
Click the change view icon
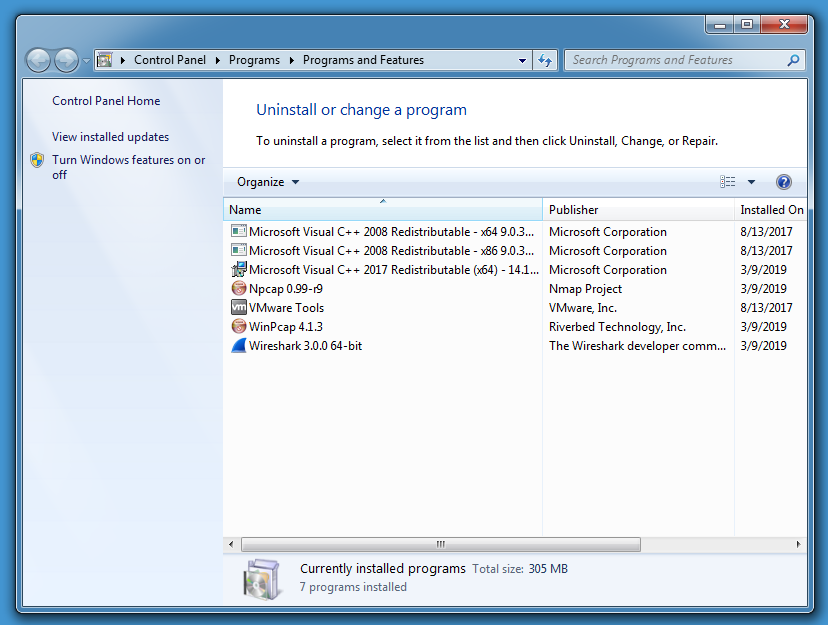coord(728,182)
